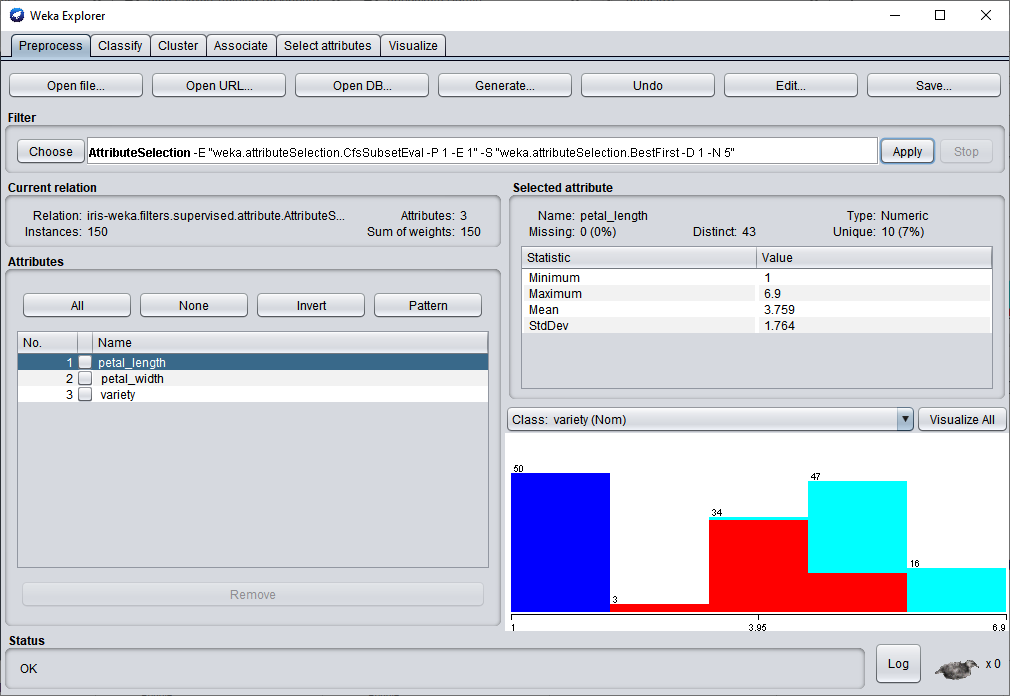Screen dimensions: 1010x696
Task: Click the Undo button
Action: (x=648, y=86)
